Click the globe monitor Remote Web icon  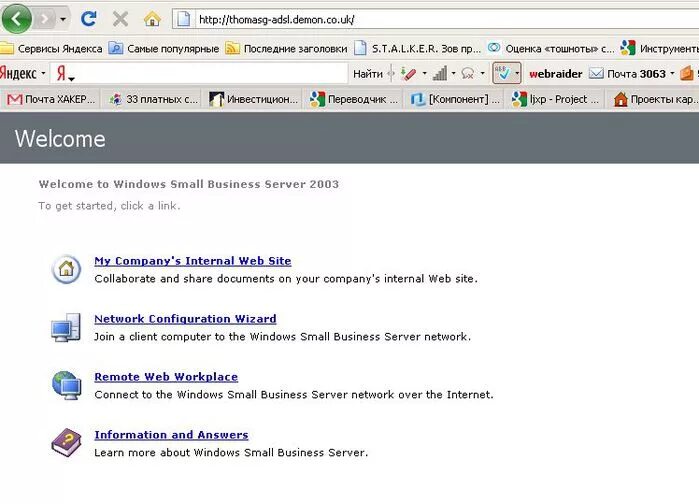67,385
